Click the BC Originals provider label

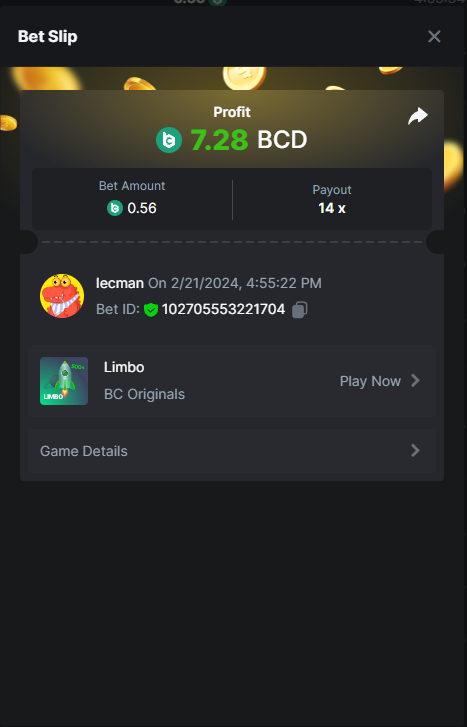click(x=144, y=395)
